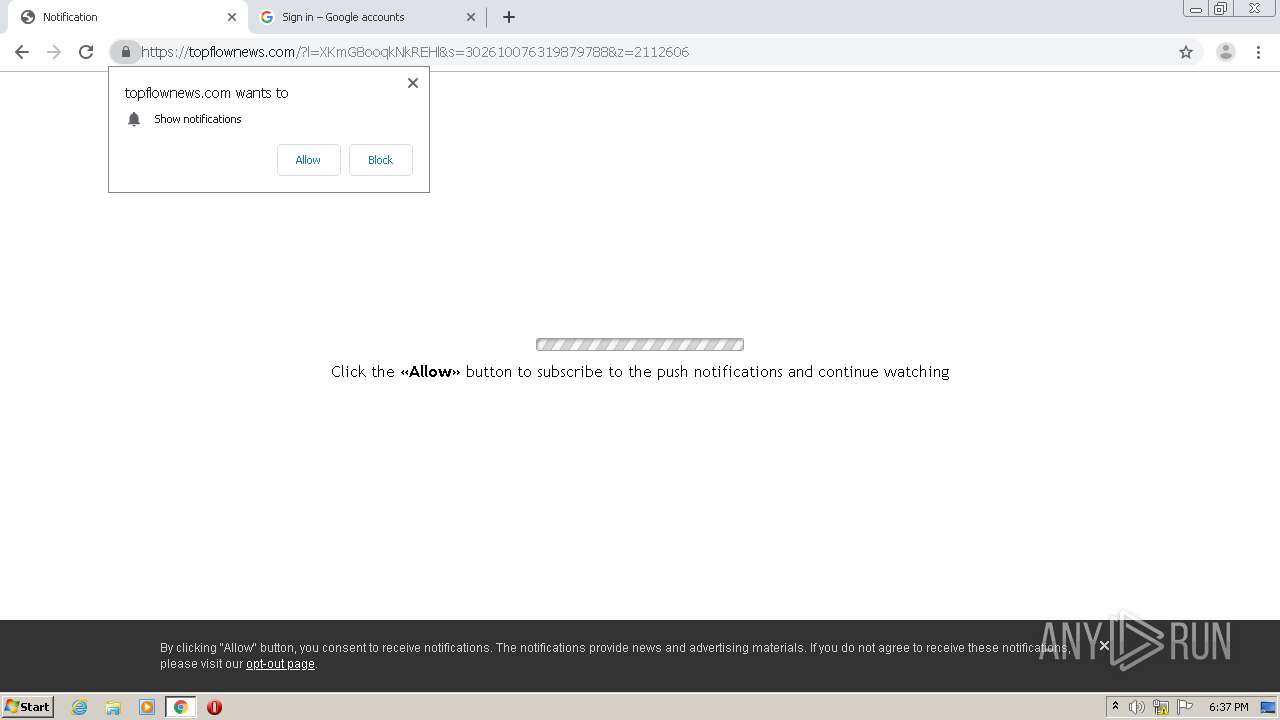1280x720 pixels.
Task: Dismiss the notification permission popup
Action: click(413, 83)
